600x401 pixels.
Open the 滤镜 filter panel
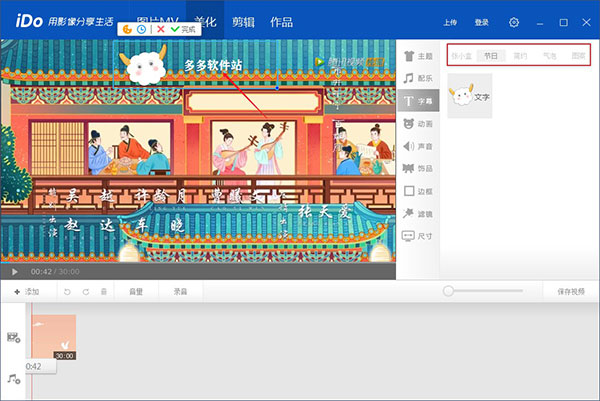(x=418, y=214)
